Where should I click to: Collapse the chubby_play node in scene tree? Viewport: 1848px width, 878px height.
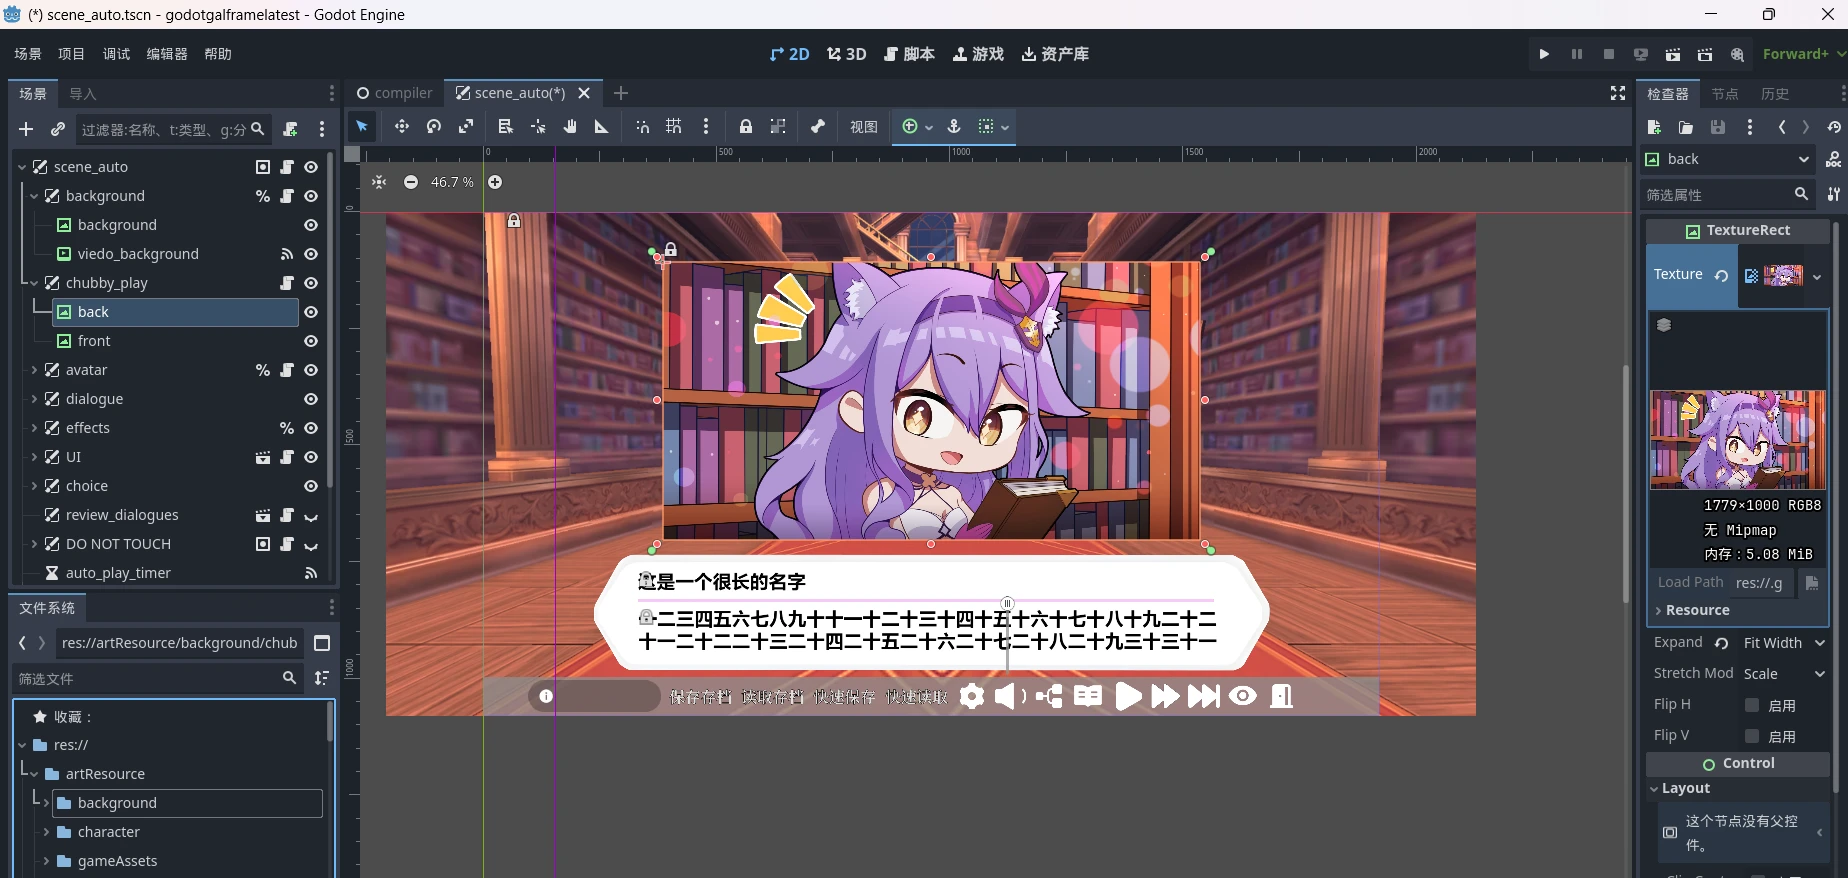(x=34, y=283)
